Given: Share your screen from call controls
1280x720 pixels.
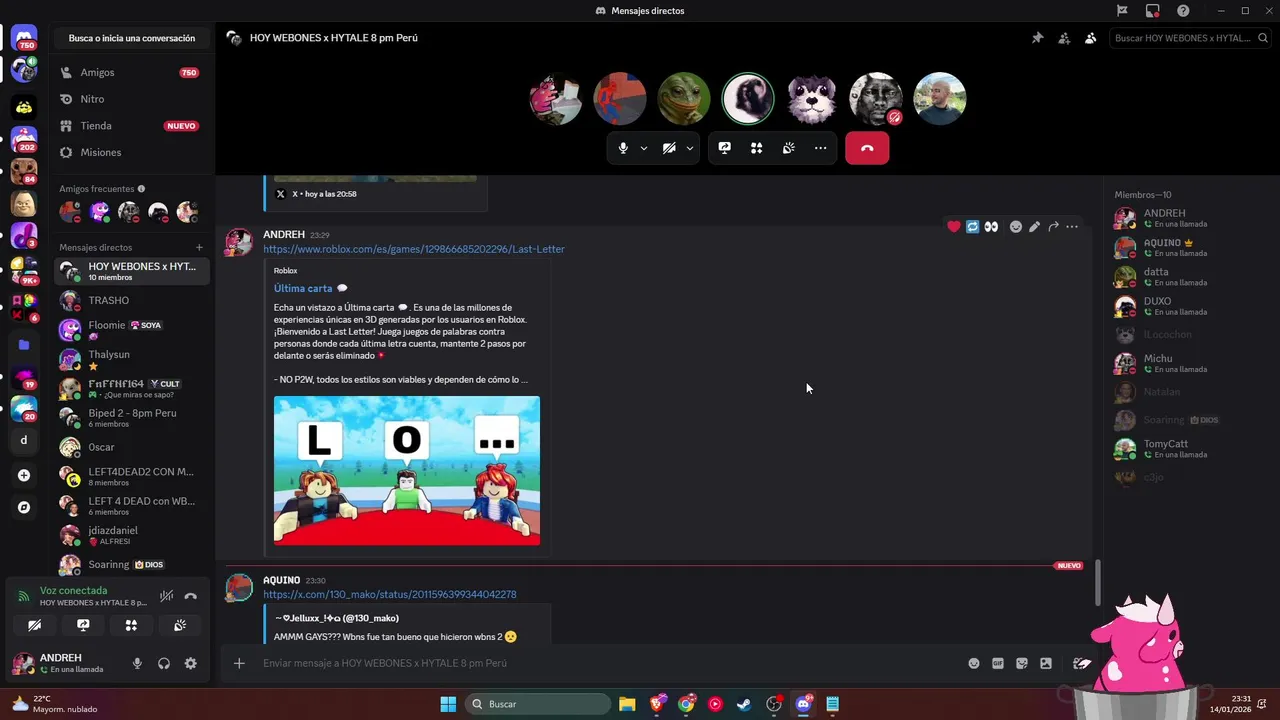Looking at the screenshot, I should (x=725, y=148).
